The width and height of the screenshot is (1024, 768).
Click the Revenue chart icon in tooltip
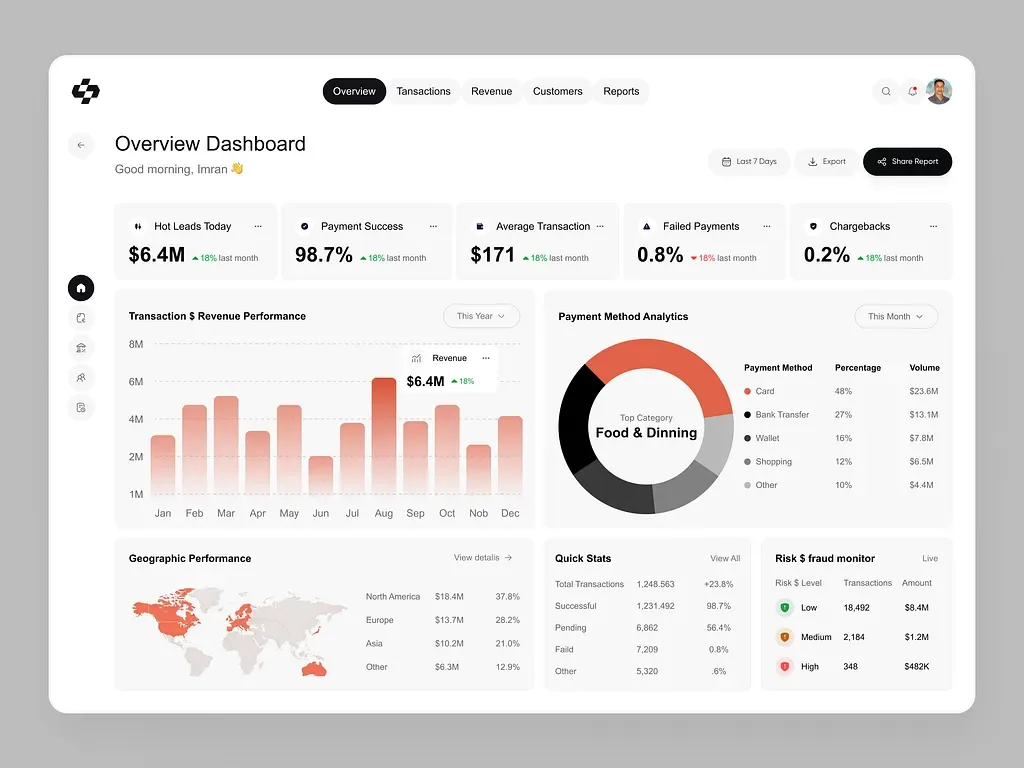tap(416, 358)
